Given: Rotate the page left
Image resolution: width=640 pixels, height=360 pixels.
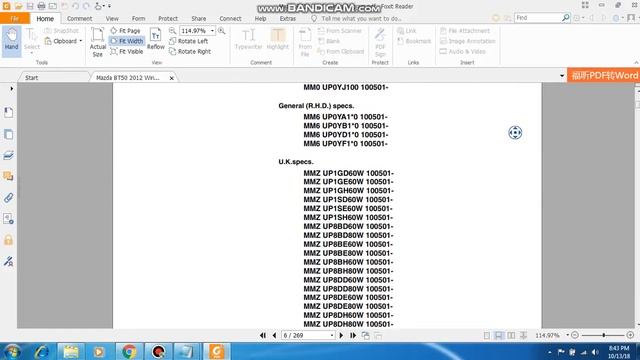Looking at the screenshot, I should pos(189,41).
